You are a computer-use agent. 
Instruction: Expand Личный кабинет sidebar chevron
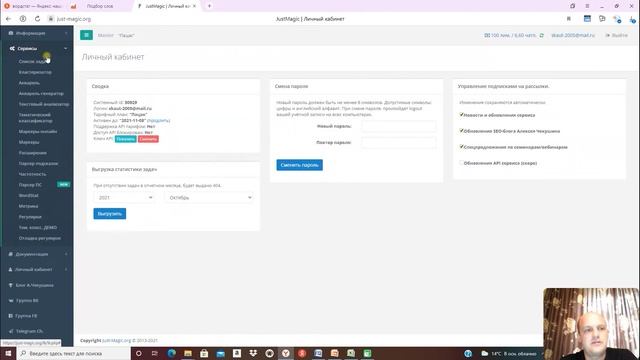tap(66, 269)
